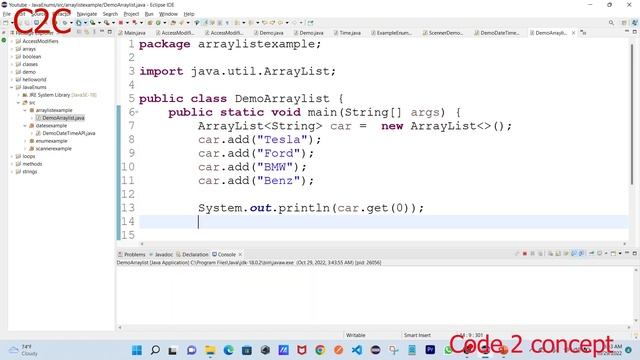Open Windows Start menu on taskbar
Screen dimensions: 640x360
point(137,350)
